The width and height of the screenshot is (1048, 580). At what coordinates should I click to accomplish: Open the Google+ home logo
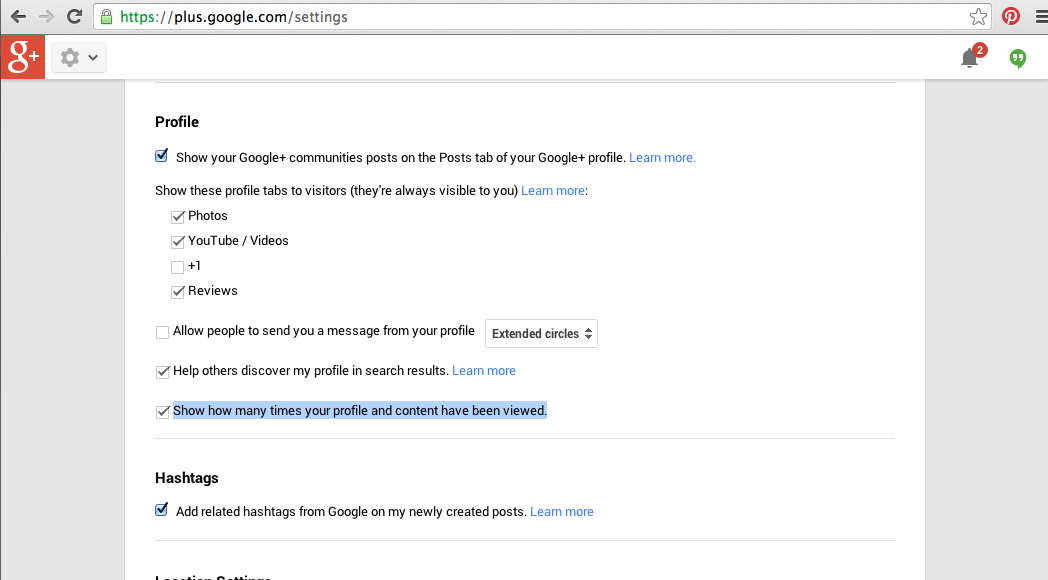[x=22, y=57]
